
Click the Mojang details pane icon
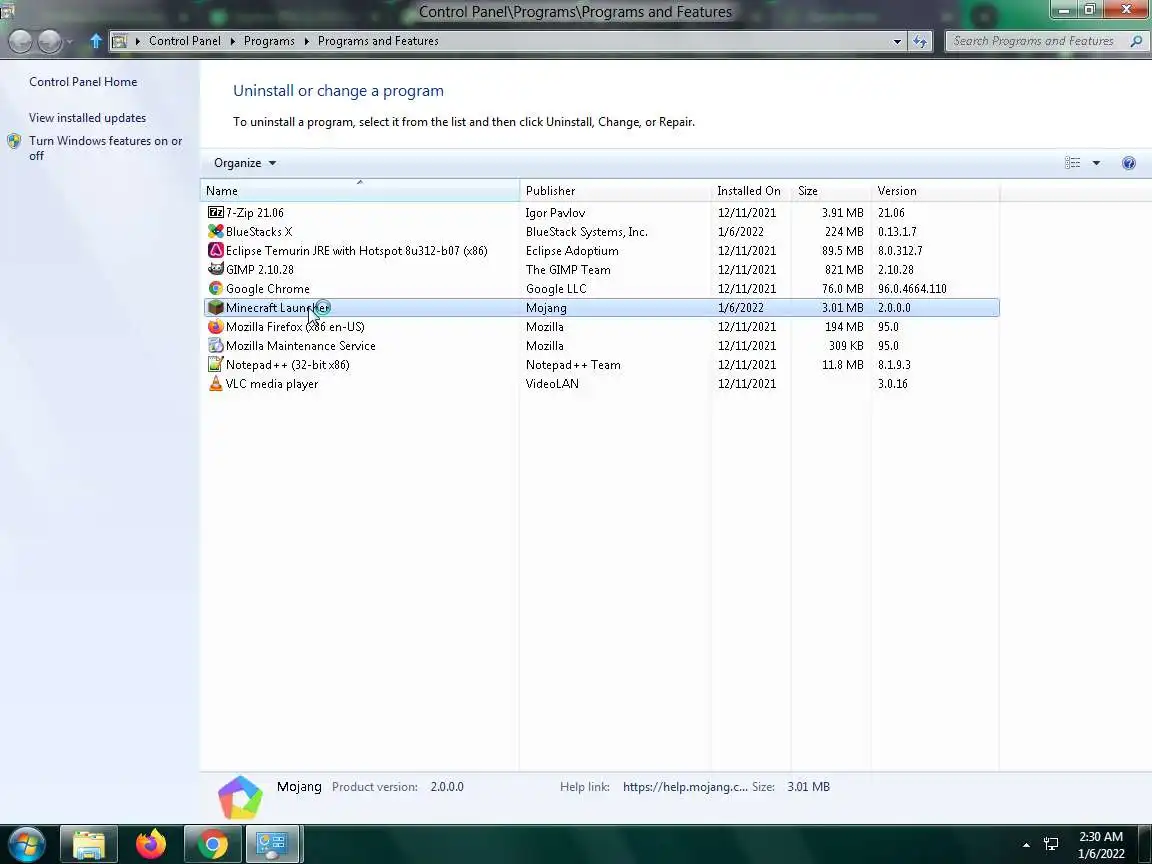point(240,797)
